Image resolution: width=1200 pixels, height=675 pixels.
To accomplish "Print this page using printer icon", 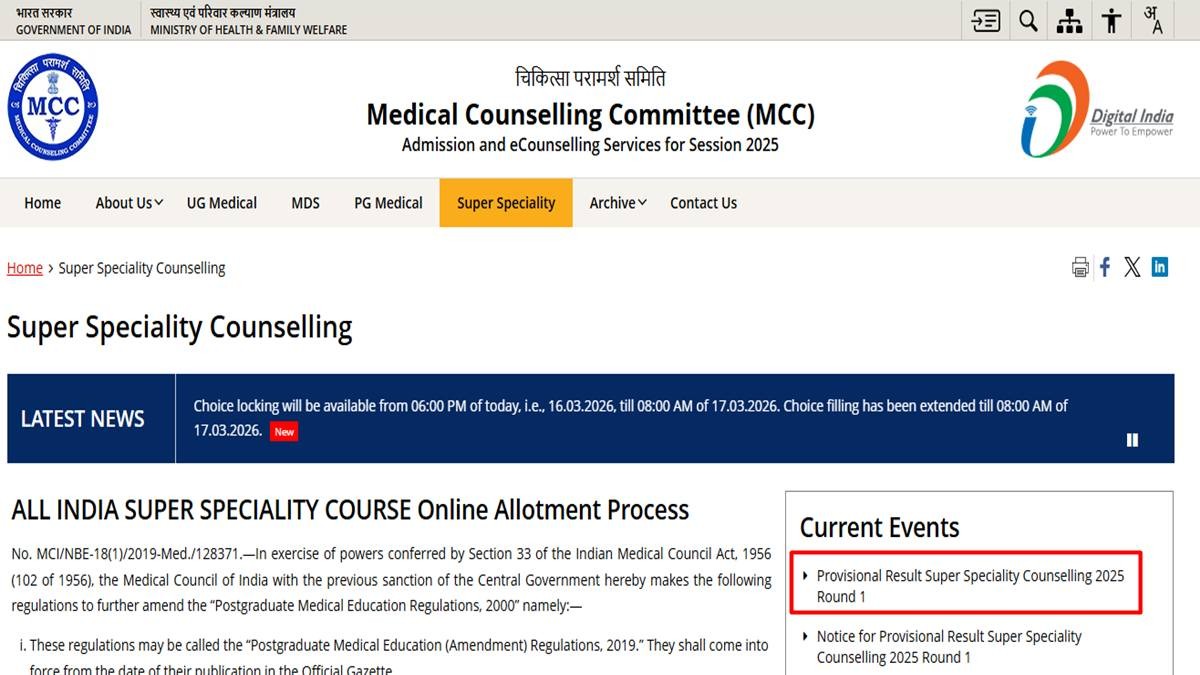I will click(1080, 267).
